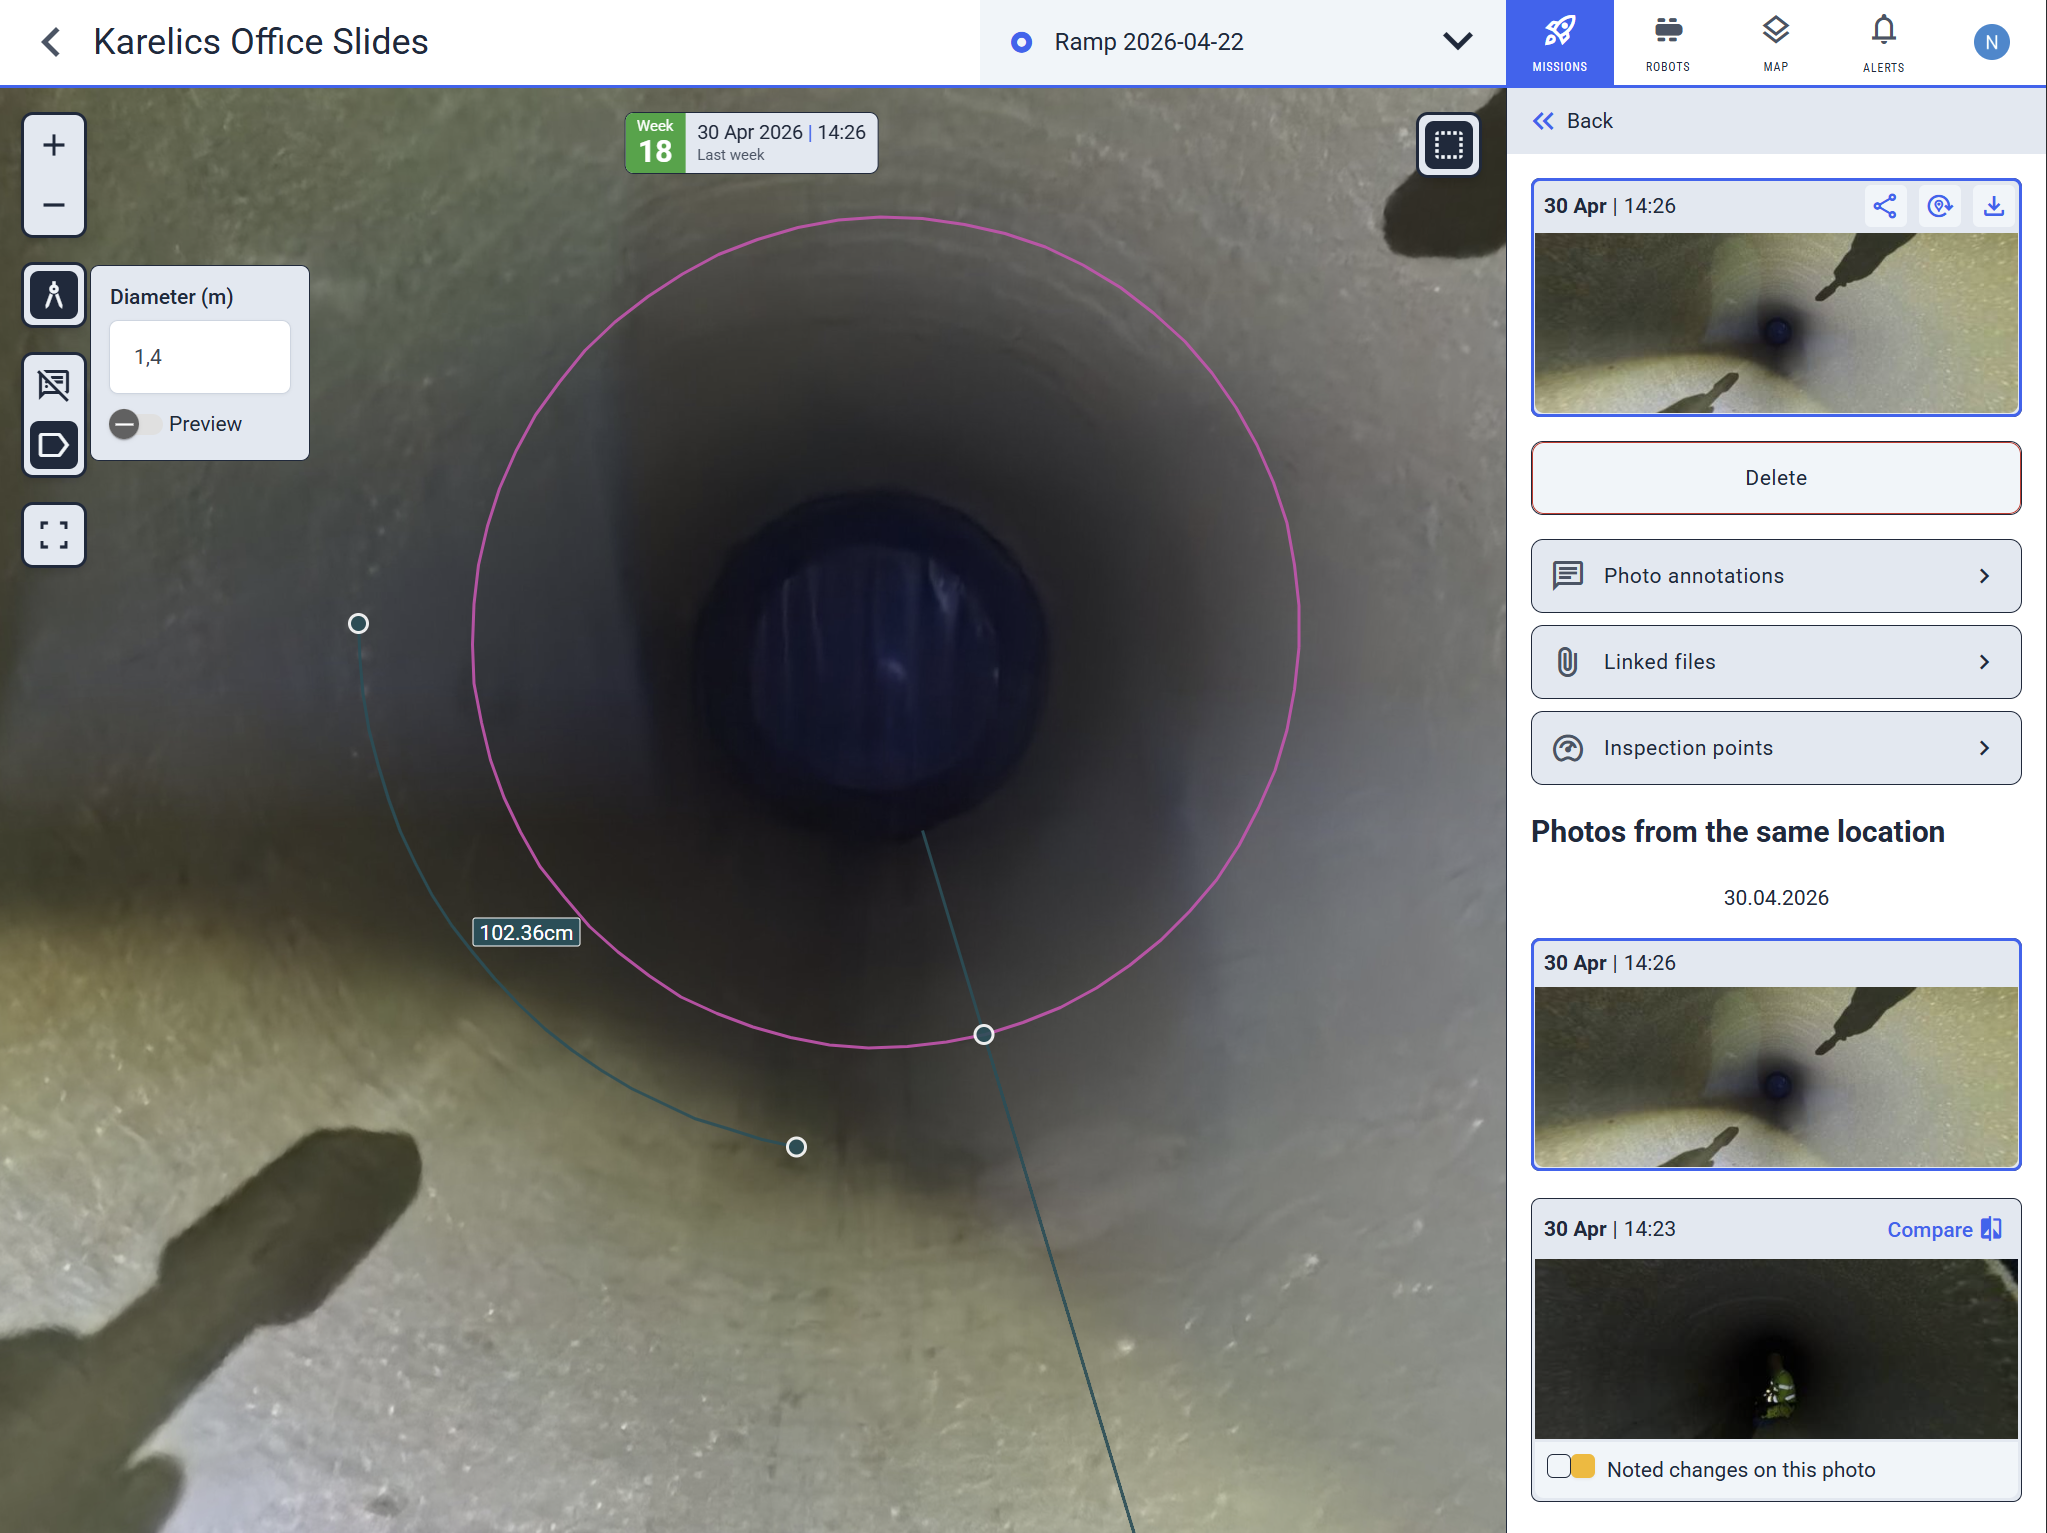The width and height of the screenshot is (2047, 1533).
Task: Download the 30 Apr 14:26 photo
Action: (1994, 206)
